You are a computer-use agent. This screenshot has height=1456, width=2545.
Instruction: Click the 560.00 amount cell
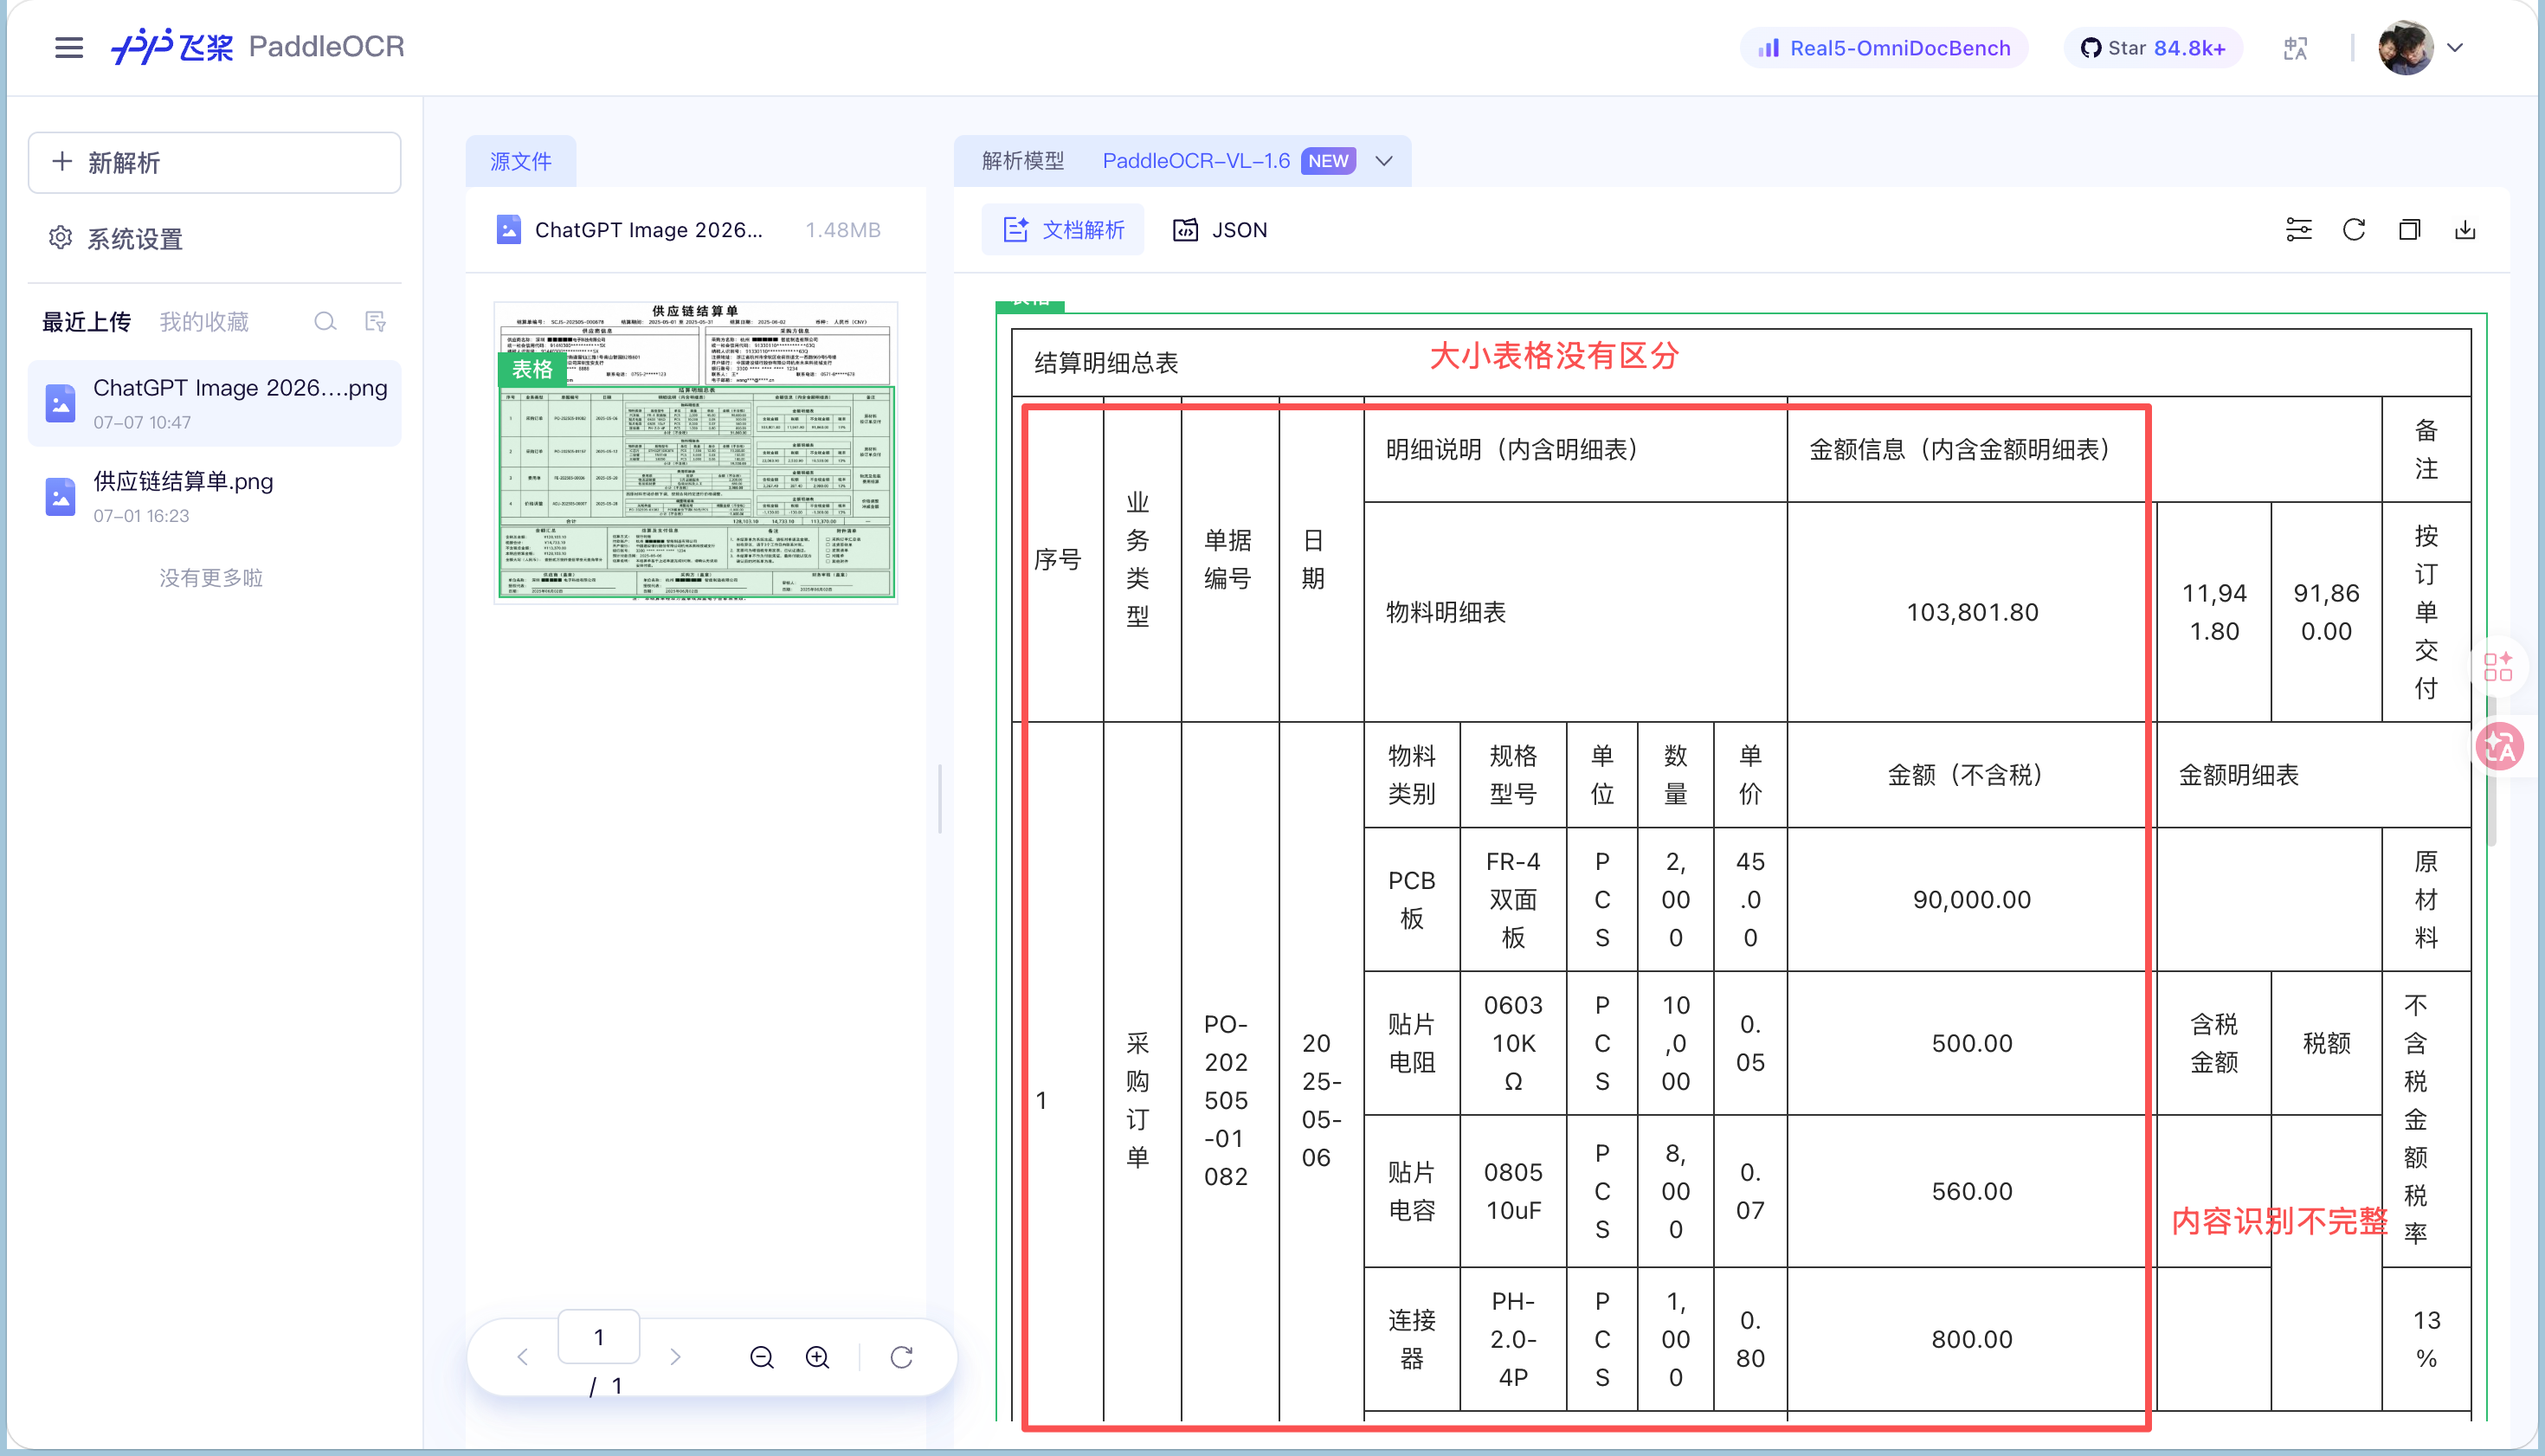1972,1191
